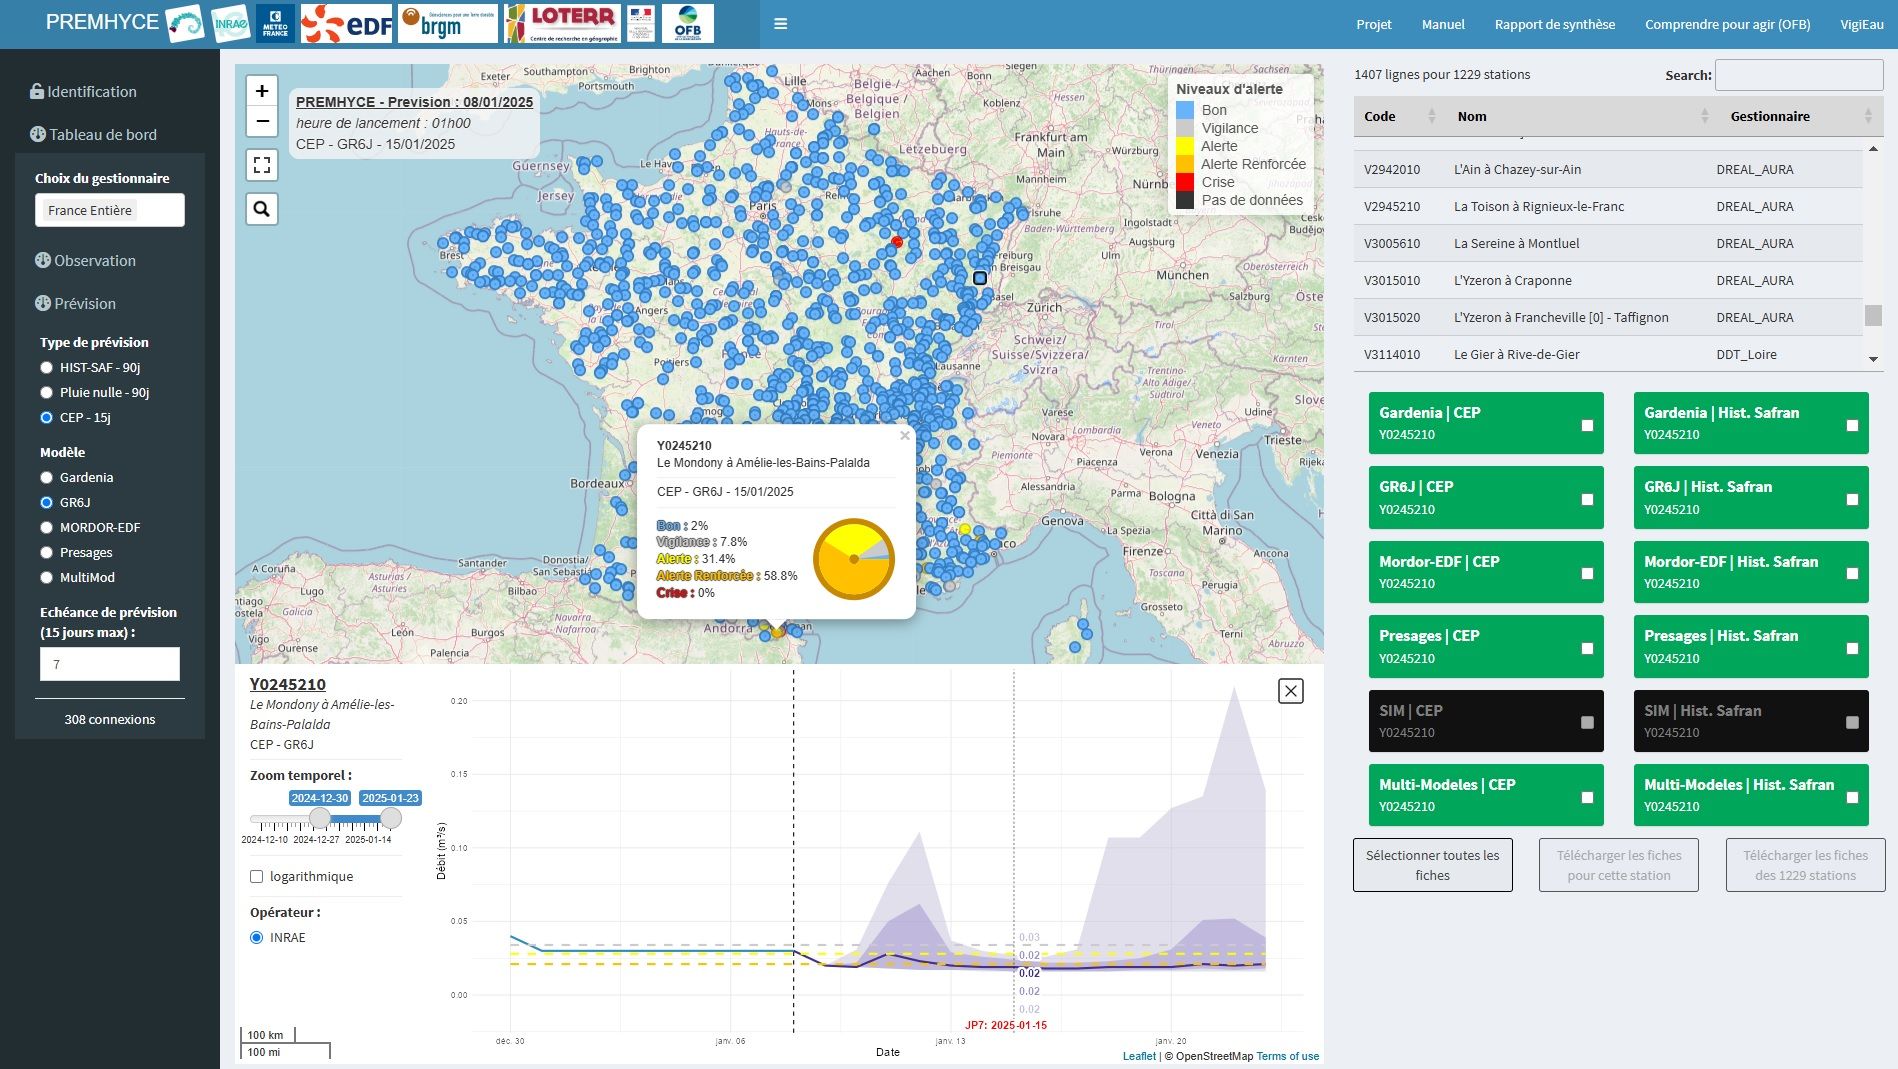Open the Projet page

[1373, 24]
